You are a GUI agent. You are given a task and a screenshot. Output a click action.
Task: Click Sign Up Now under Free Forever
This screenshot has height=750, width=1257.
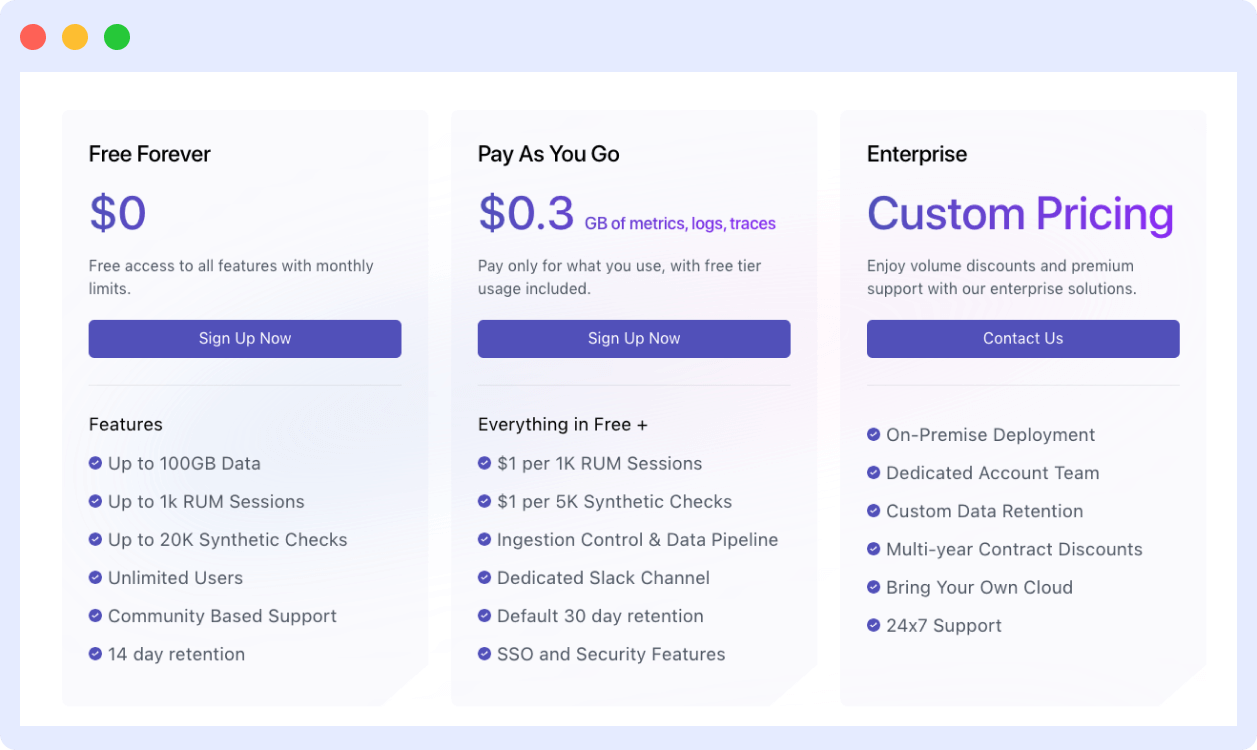[244, 338]
